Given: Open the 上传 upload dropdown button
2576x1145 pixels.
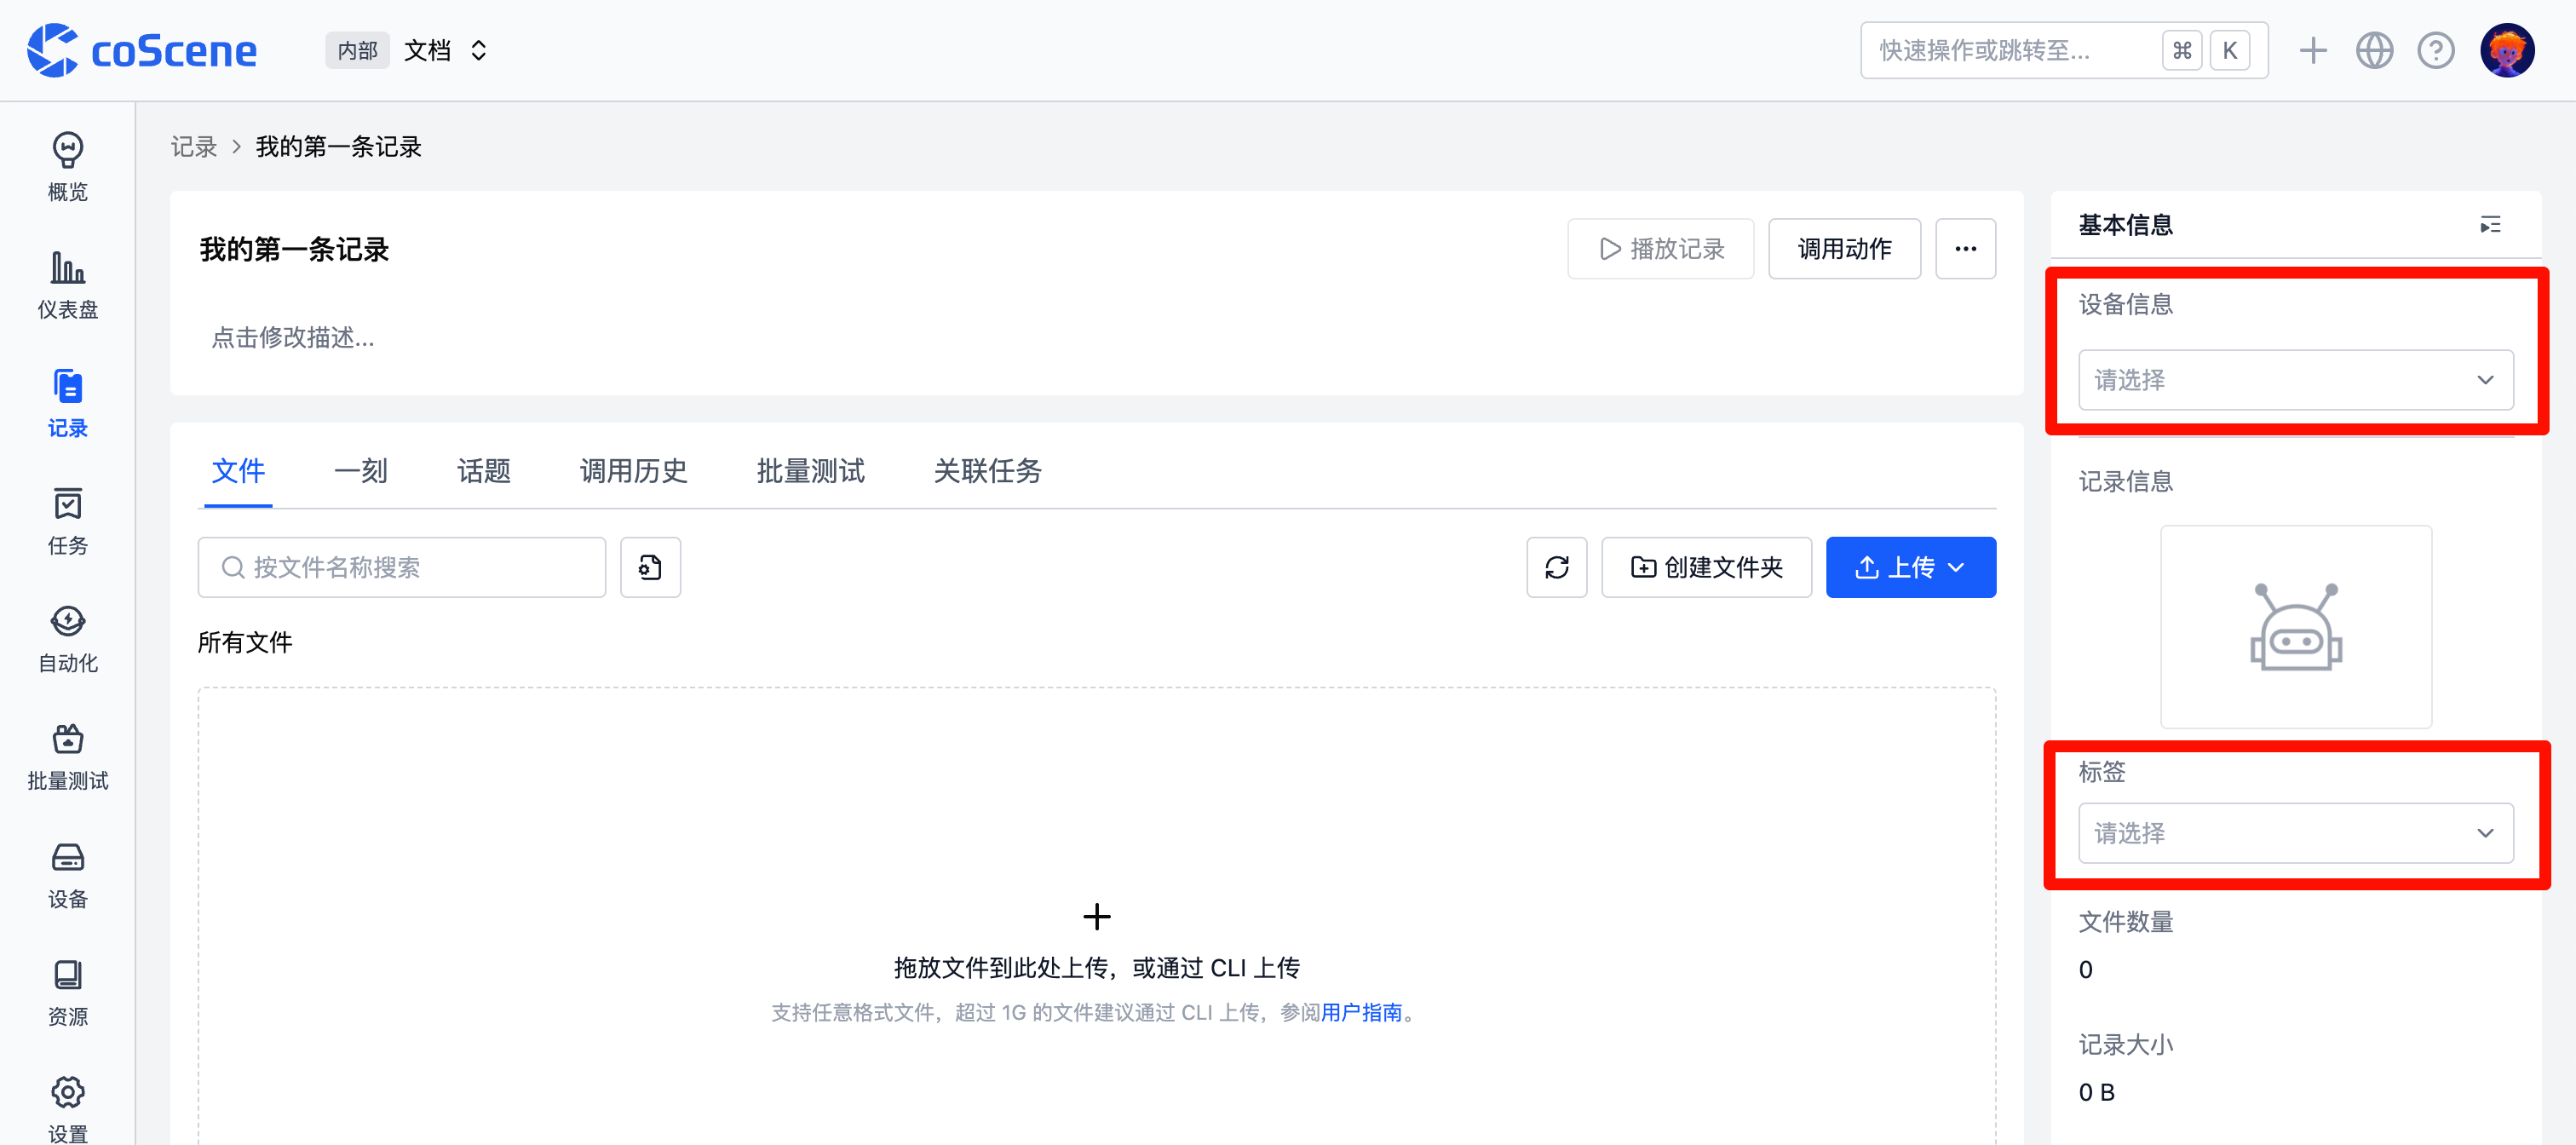Looking at the screenshot, I should (1910, 567).
